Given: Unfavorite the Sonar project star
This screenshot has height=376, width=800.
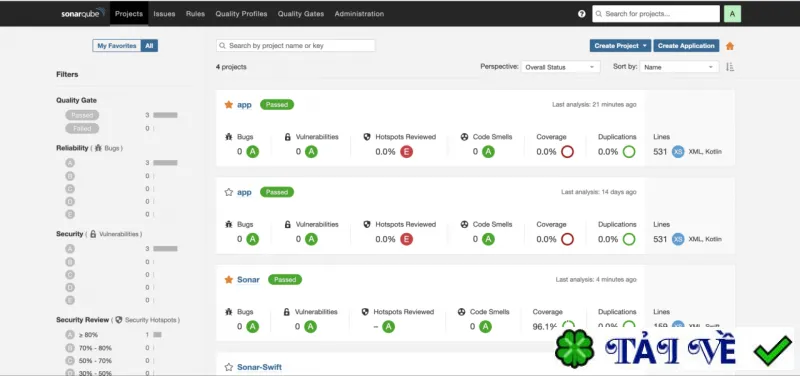Looking at the screenshot, I should click(229, 280).
